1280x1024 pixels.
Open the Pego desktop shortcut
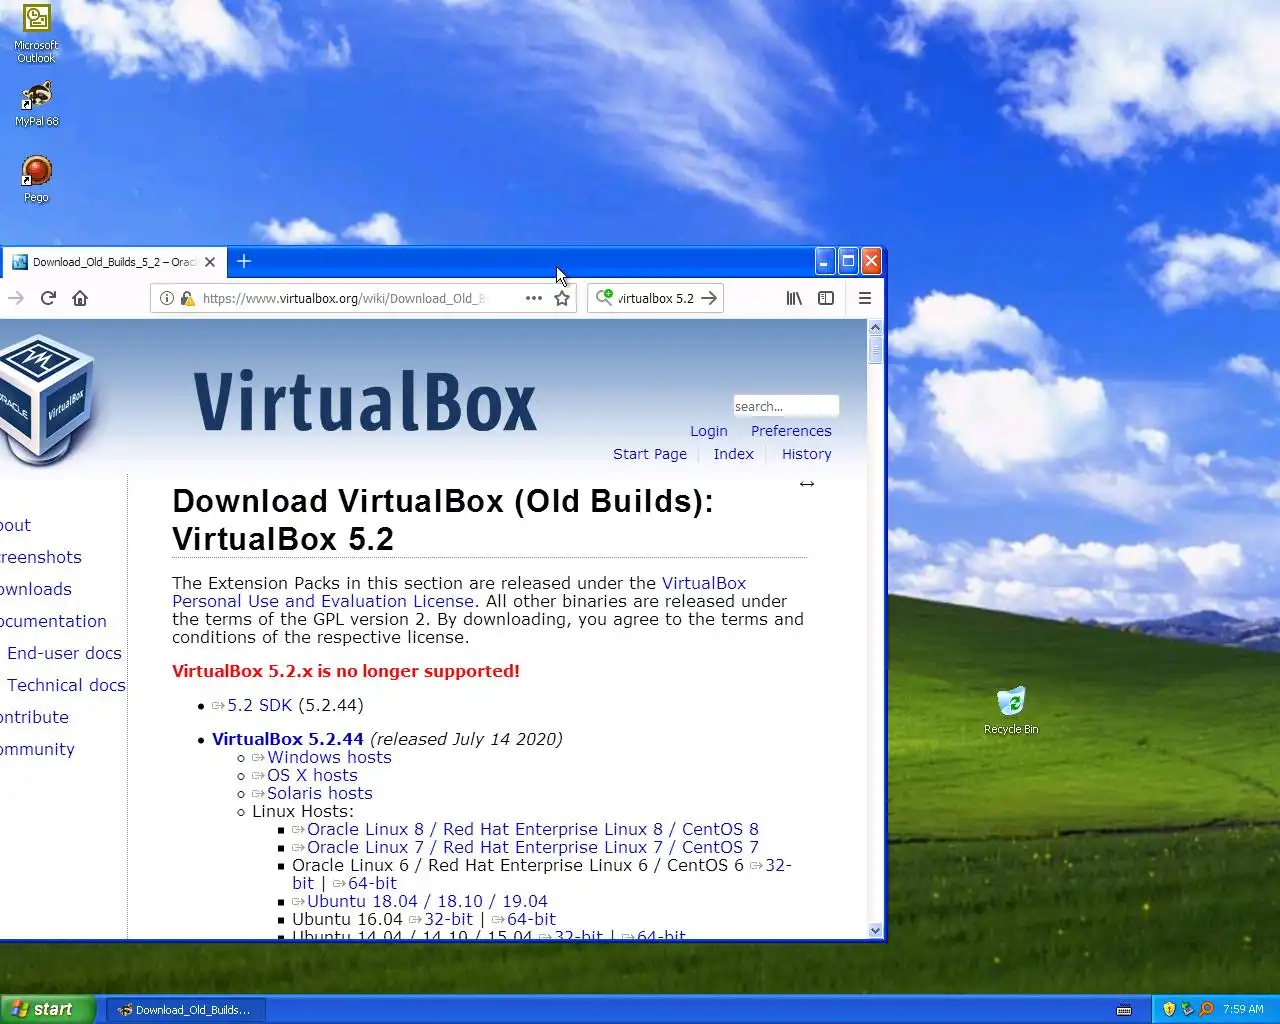[x=36, y=179]
